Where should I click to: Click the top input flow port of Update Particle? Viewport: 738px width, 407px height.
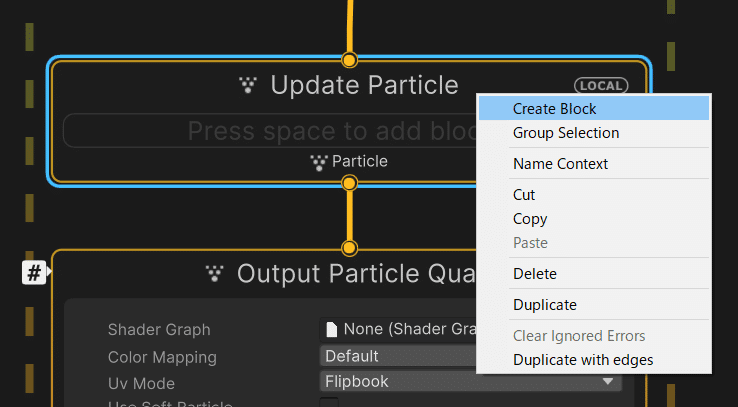click(349, 59)
